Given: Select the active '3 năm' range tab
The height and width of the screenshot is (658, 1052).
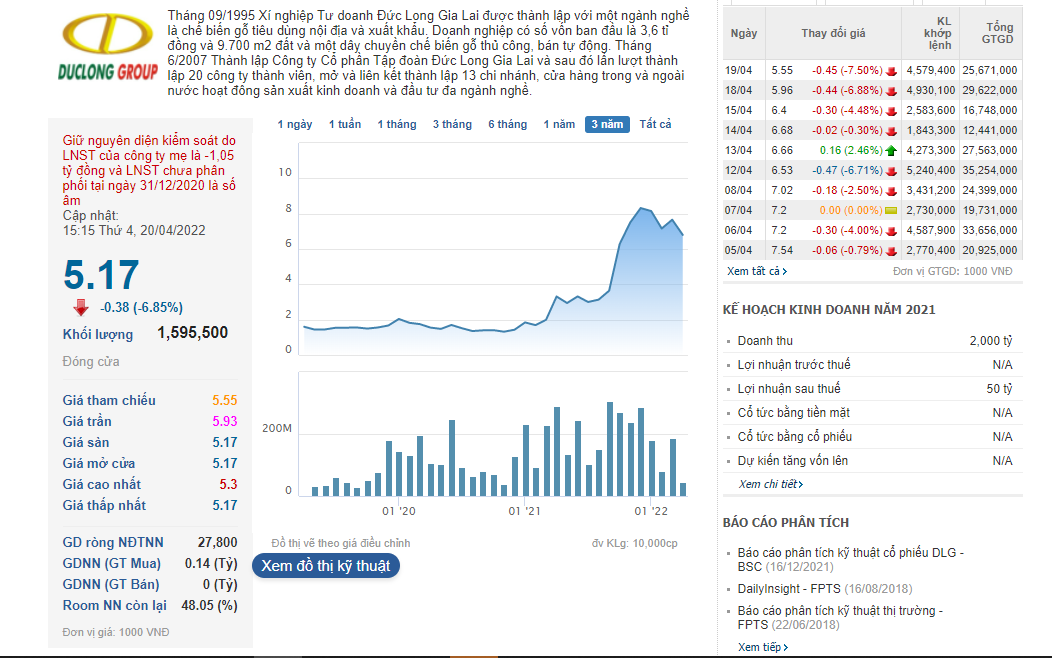Looking at the screenshot, I should coord(607,124).
